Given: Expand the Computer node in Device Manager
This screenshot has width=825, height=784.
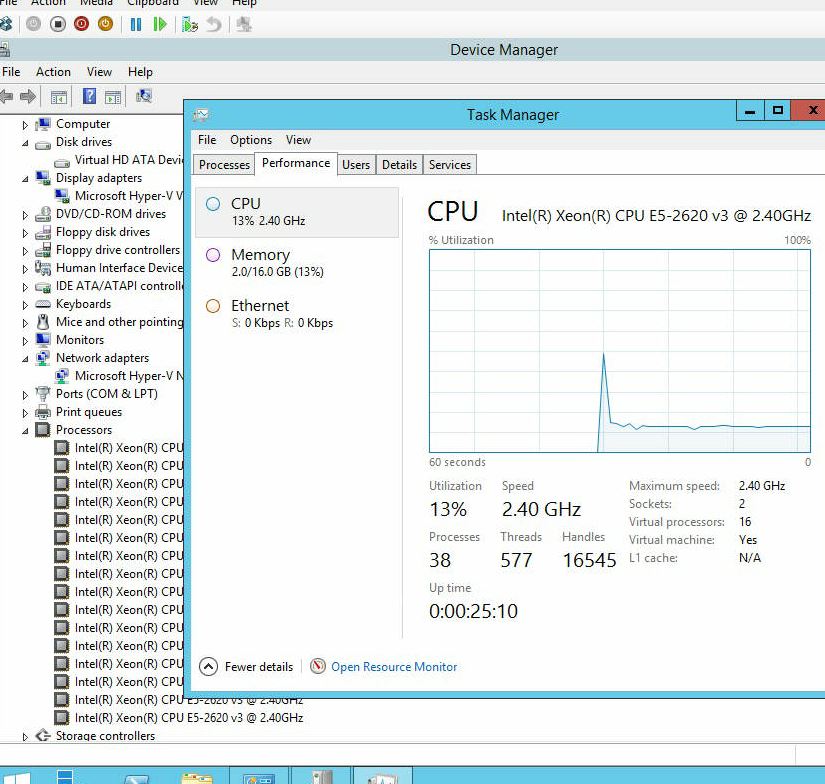Looking at the screenshot, I should (x=25, y=125).
